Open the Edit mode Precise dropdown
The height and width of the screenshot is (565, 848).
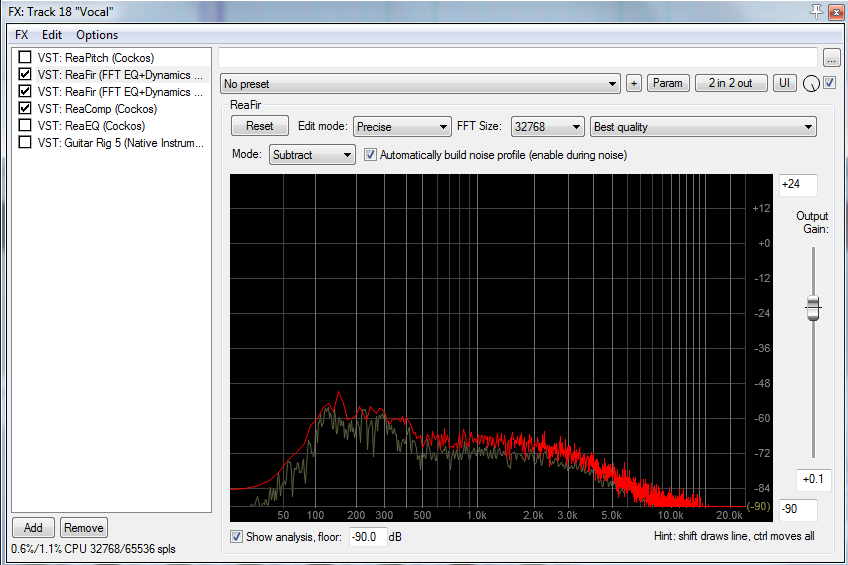tap(402, 127)
